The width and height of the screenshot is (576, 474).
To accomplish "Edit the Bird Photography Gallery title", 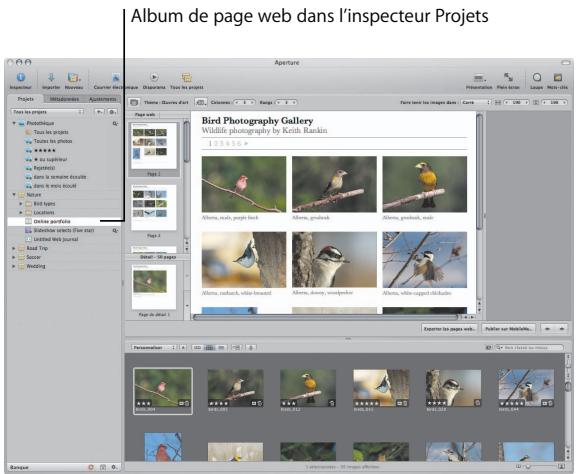I will (x=257, y=121).
